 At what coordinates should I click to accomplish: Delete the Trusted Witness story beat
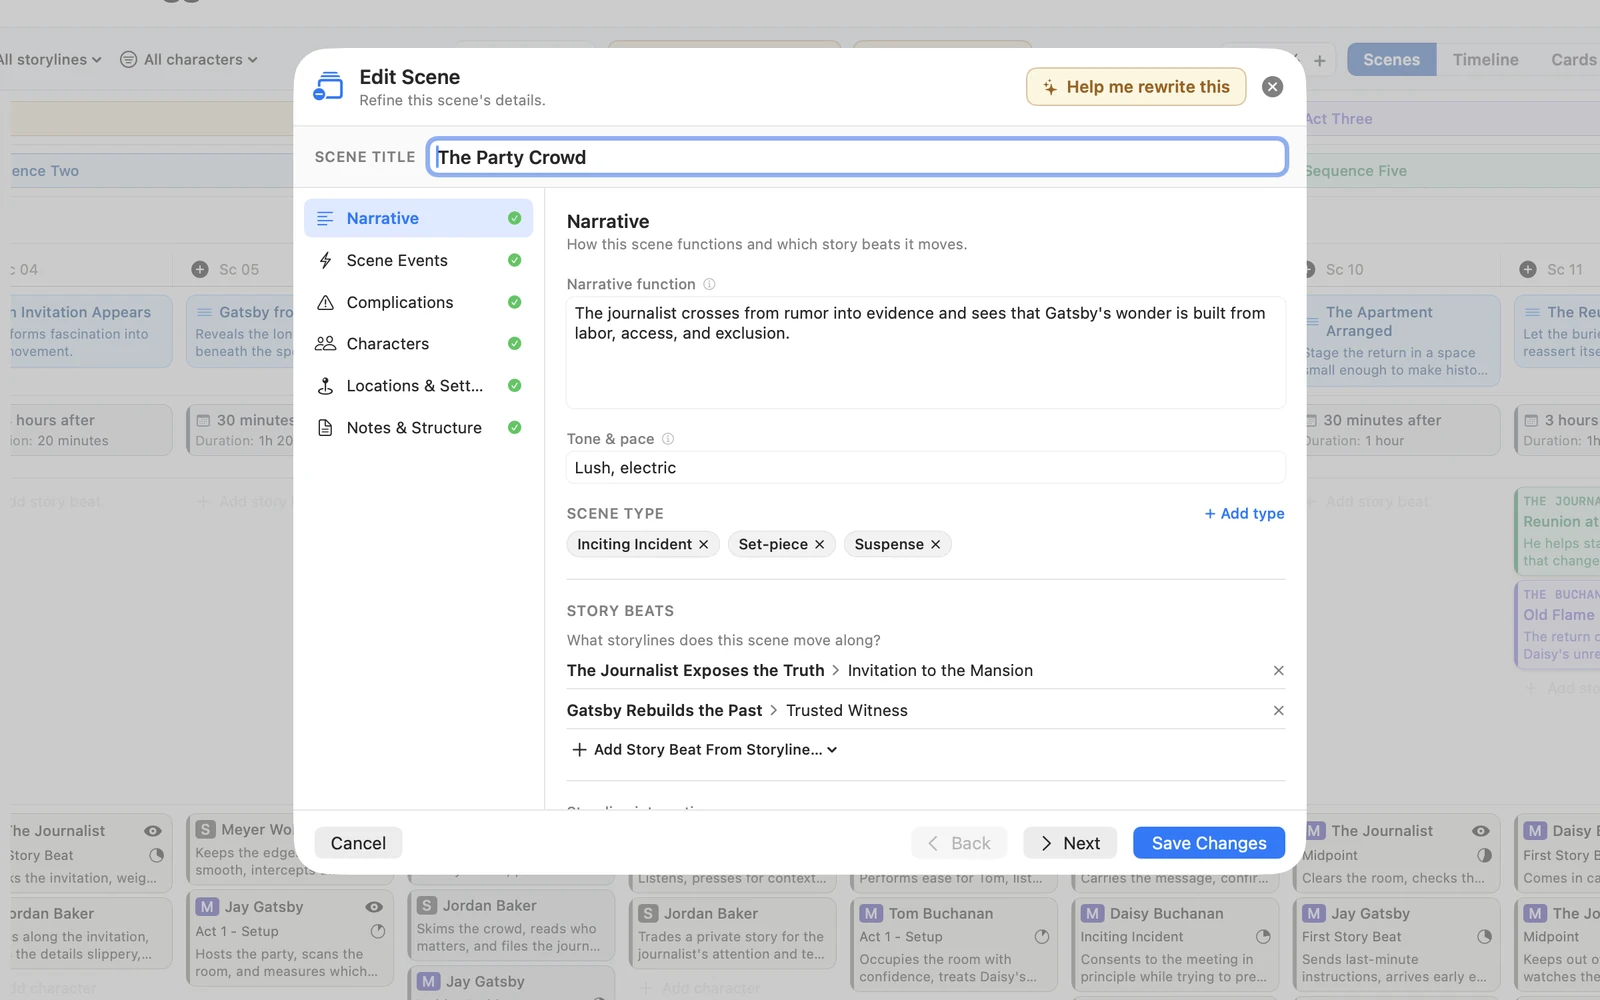coord(1278,711)
